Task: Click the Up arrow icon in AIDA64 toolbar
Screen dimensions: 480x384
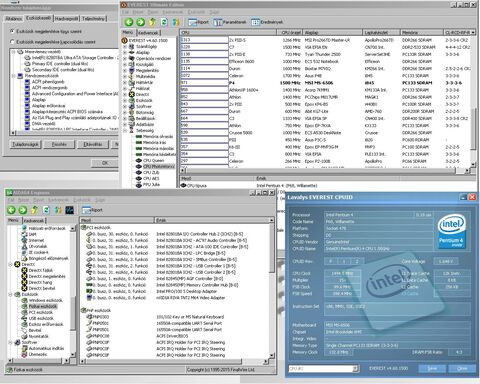Action: tap(34, 210)
